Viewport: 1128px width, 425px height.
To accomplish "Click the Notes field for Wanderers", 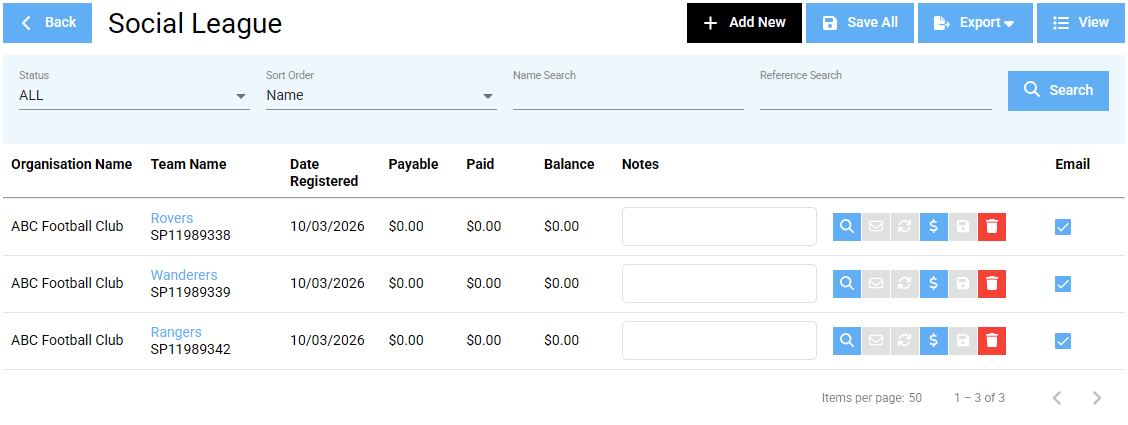I will point(719,283).
